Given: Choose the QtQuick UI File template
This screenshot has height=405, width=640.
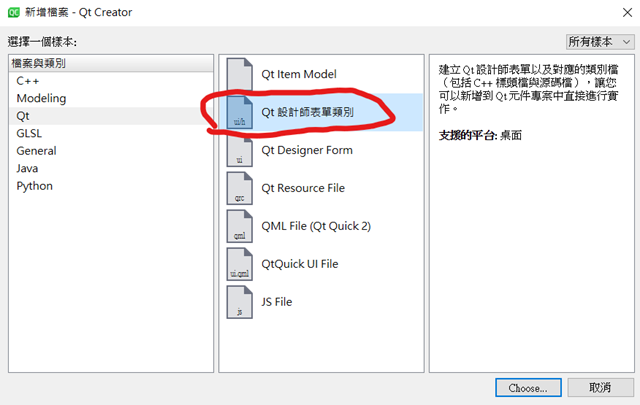Looking at the screenshot, I should (321, 264).
